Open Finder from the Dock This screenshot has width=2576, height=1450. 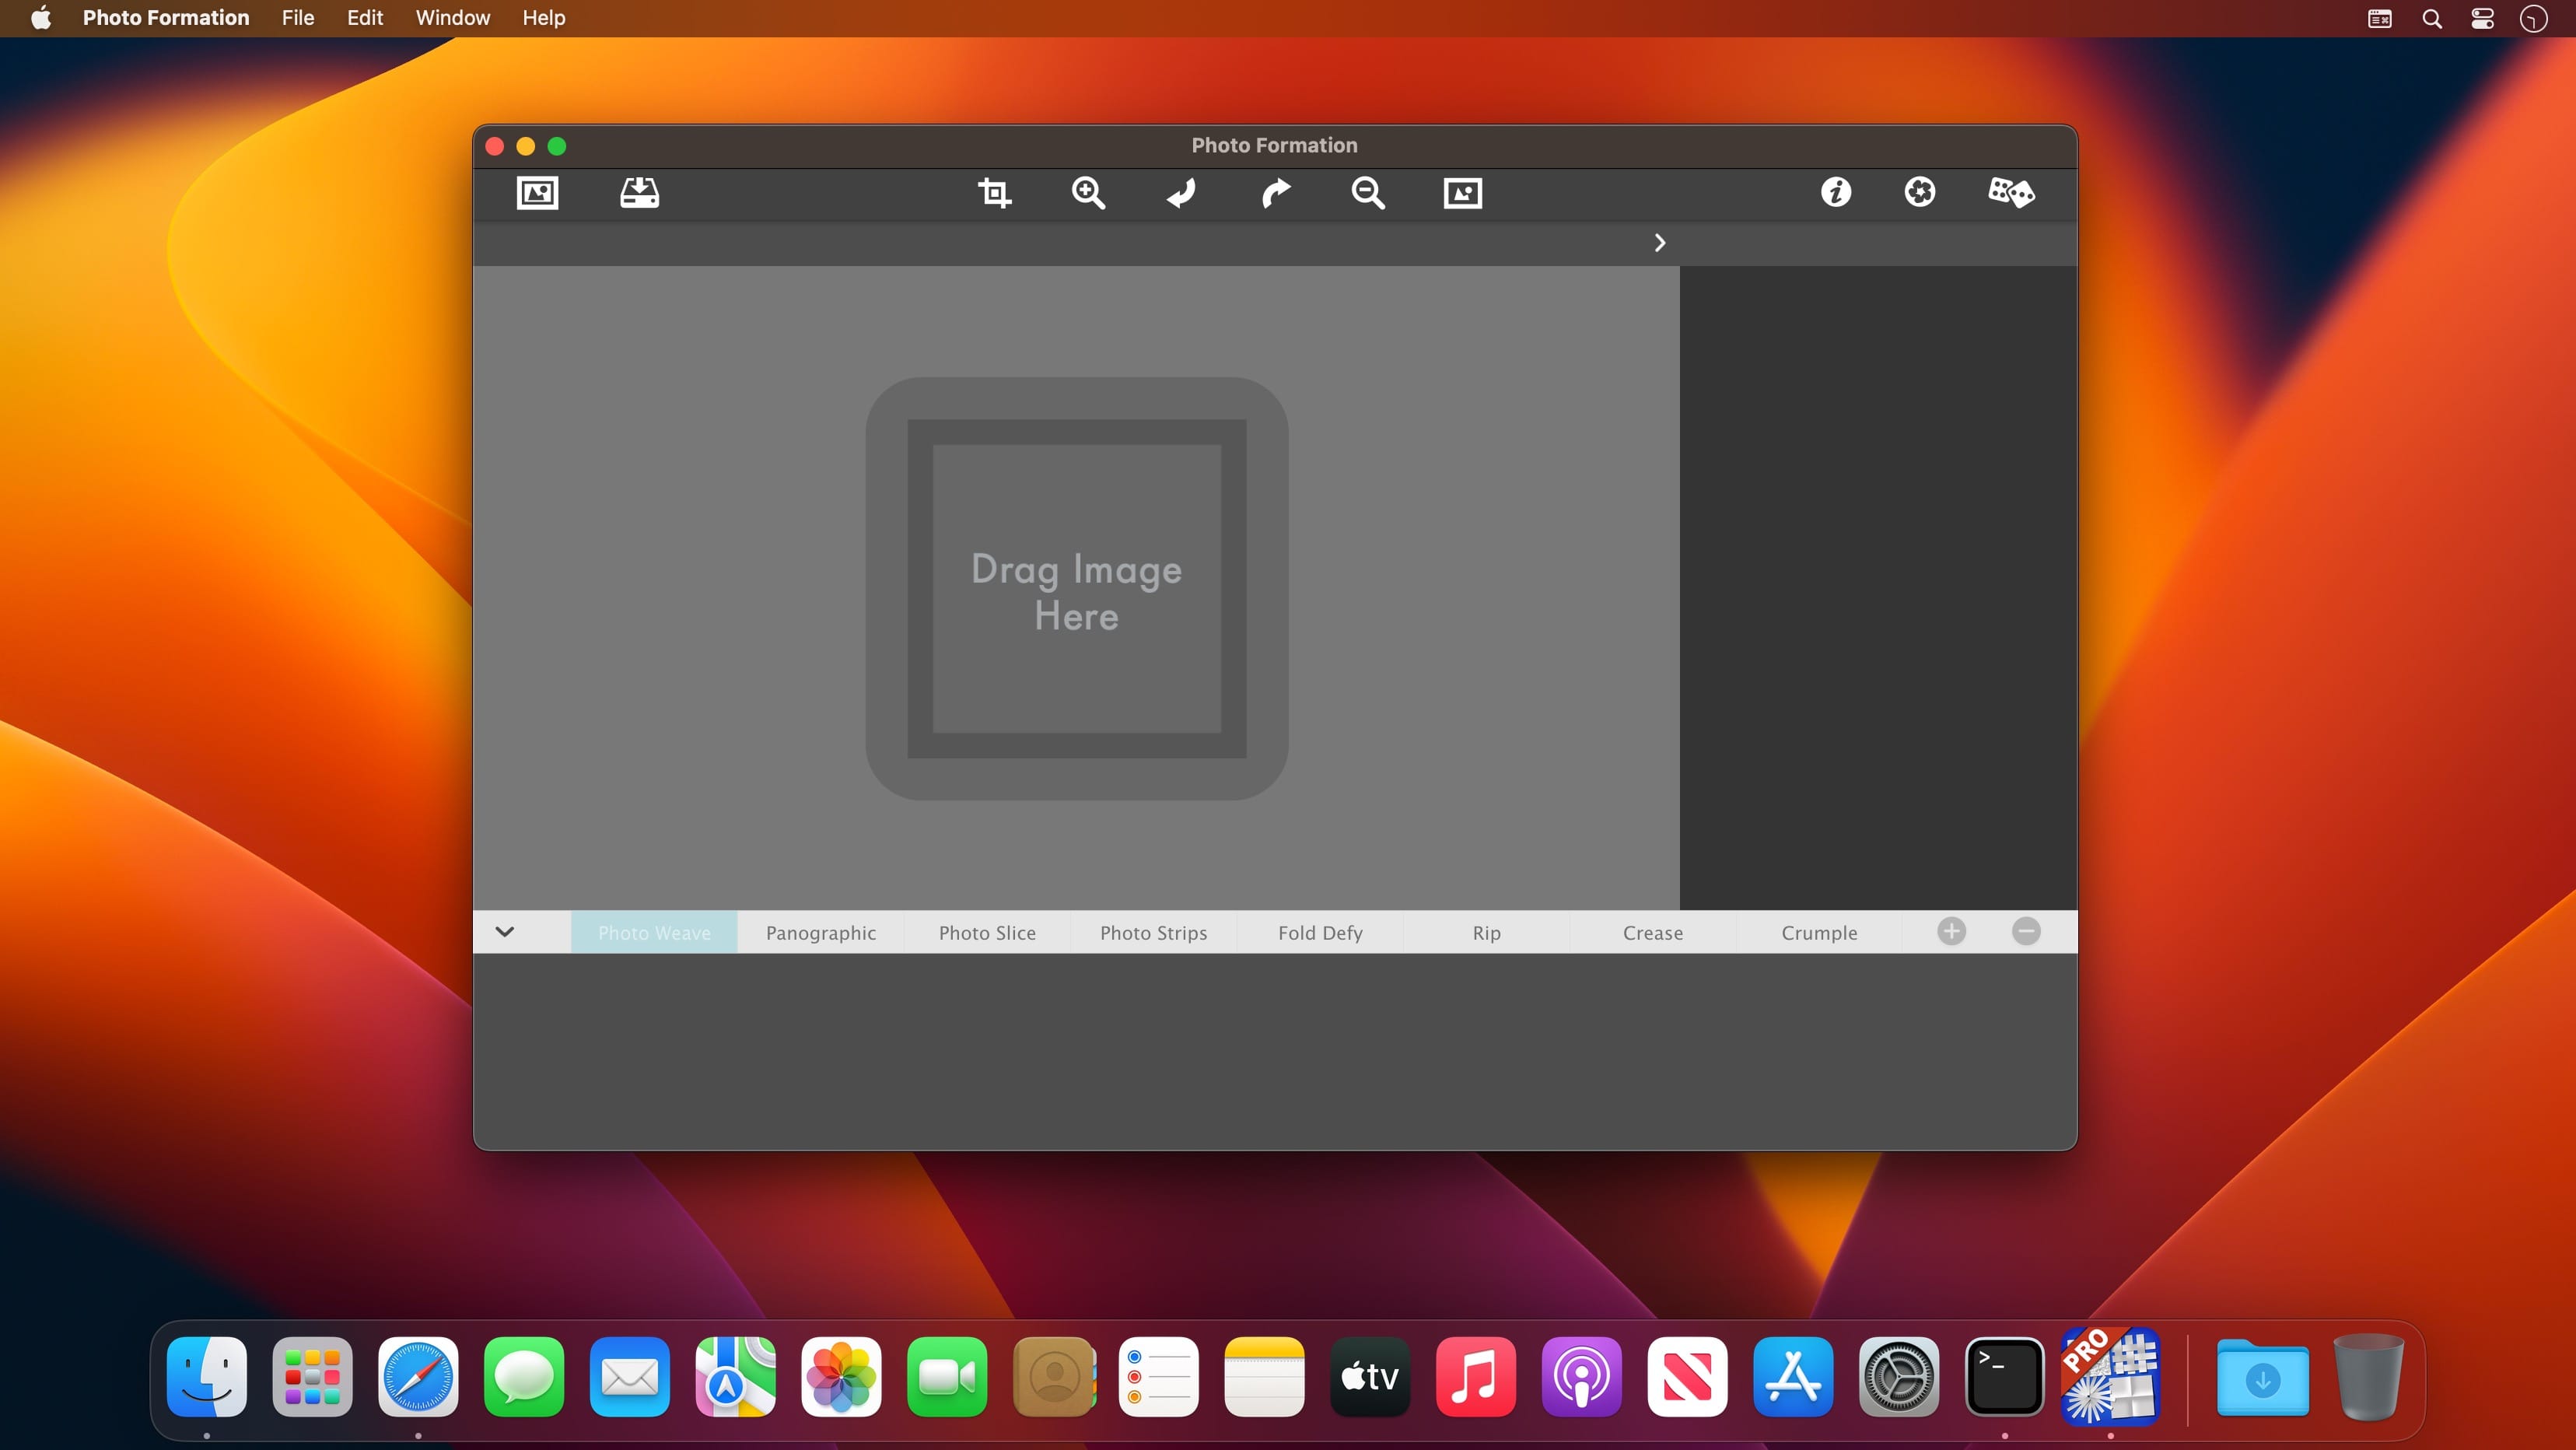click(x=207, y=1376)
